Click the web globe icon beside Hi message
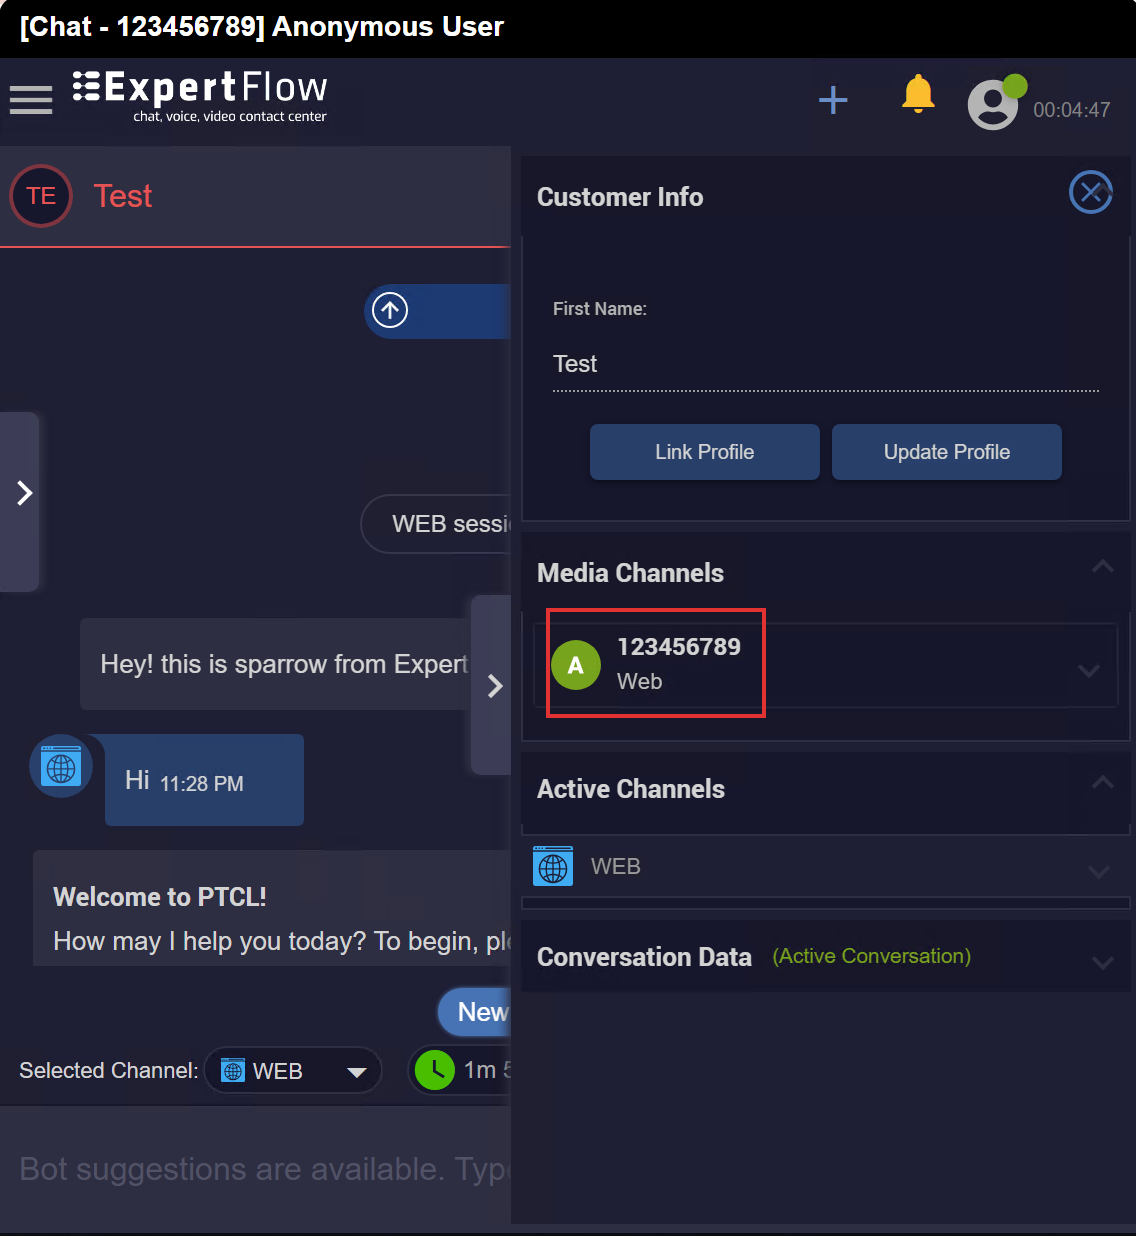 pos(61,767)
